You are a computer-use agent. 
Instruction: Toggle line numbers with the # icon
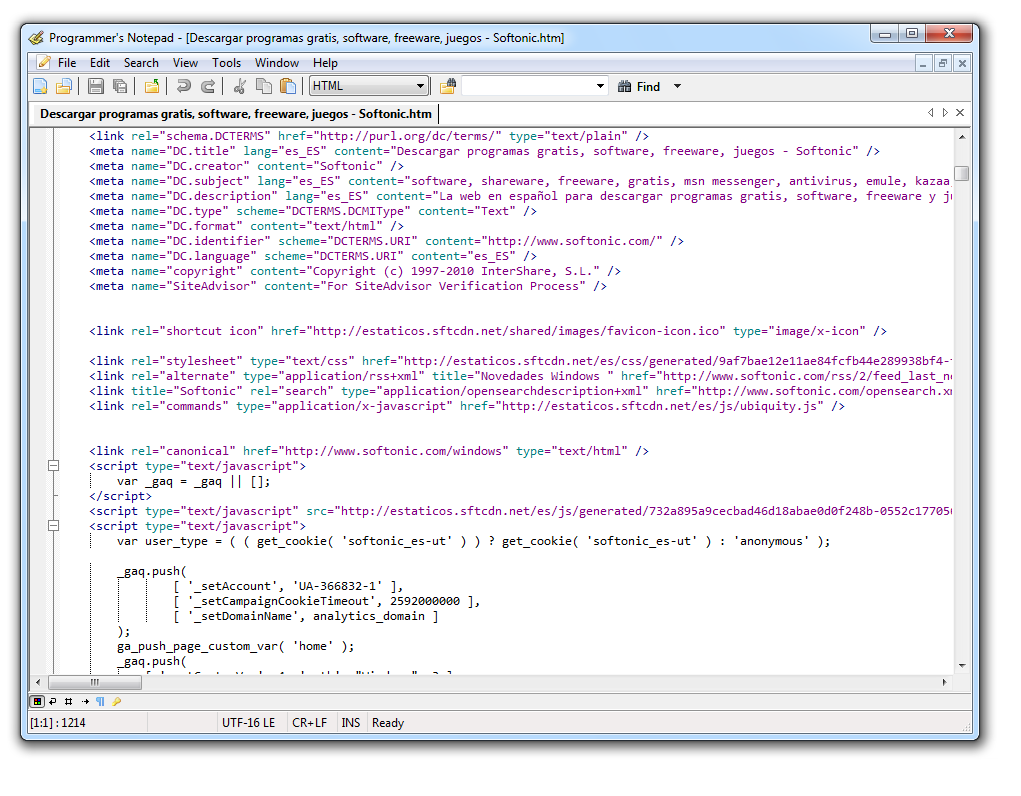point(68,701)
